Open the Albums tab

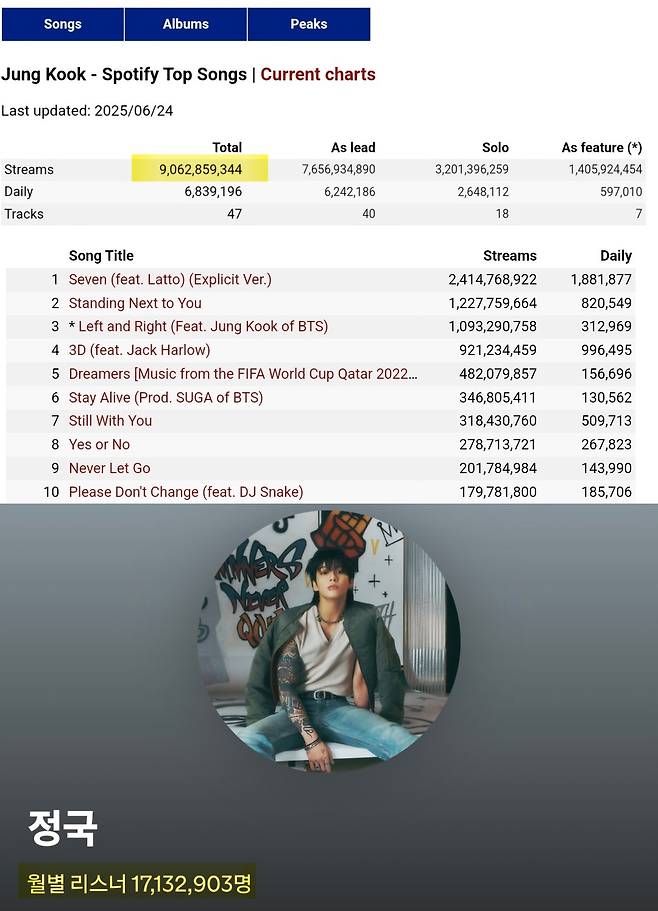pyautogui.click(x=185, y=24)
